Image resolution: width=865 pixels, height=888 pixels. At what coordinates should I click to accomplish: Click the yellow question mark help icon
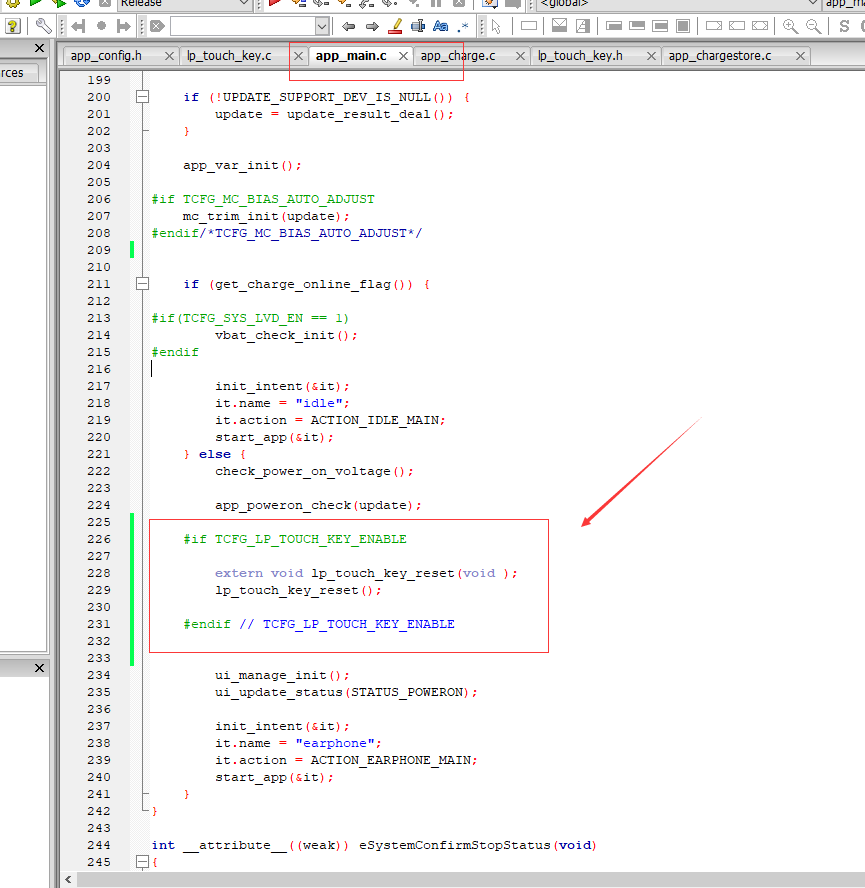[x=12, y=26]
